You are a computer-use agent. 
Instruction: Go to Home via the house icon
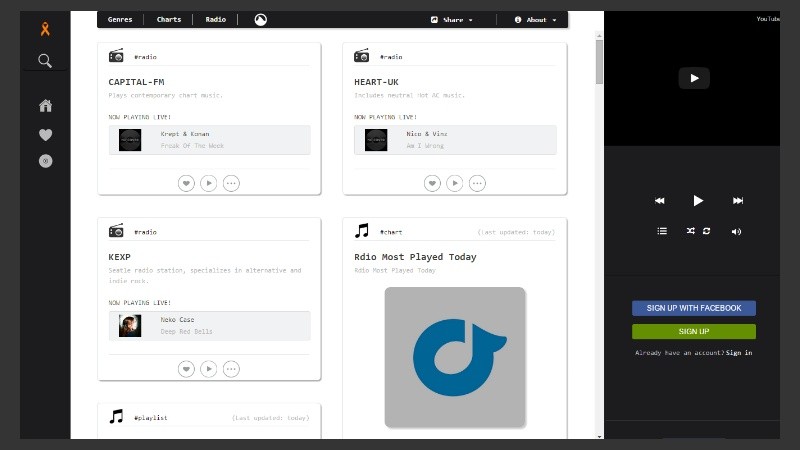tap(45, 106)
